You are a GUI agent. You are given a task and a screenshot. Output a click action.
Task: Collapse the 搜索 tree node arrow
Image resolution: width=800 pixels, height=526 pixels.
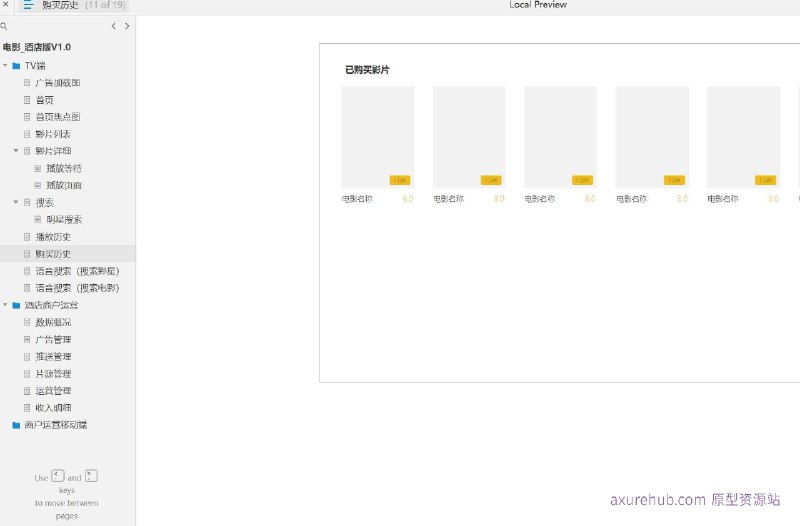16,203
